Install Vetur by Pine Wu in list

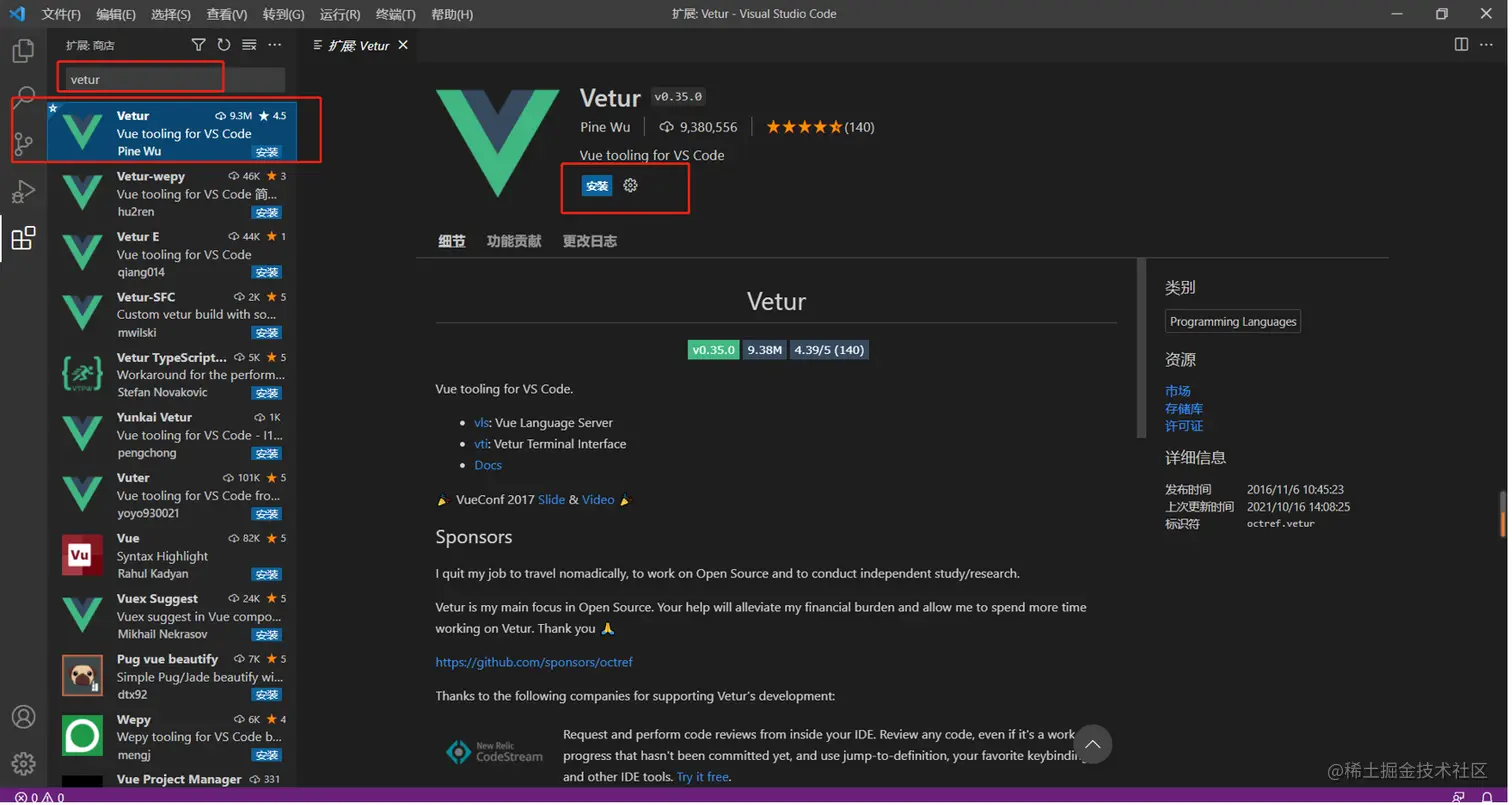[267, 152]
